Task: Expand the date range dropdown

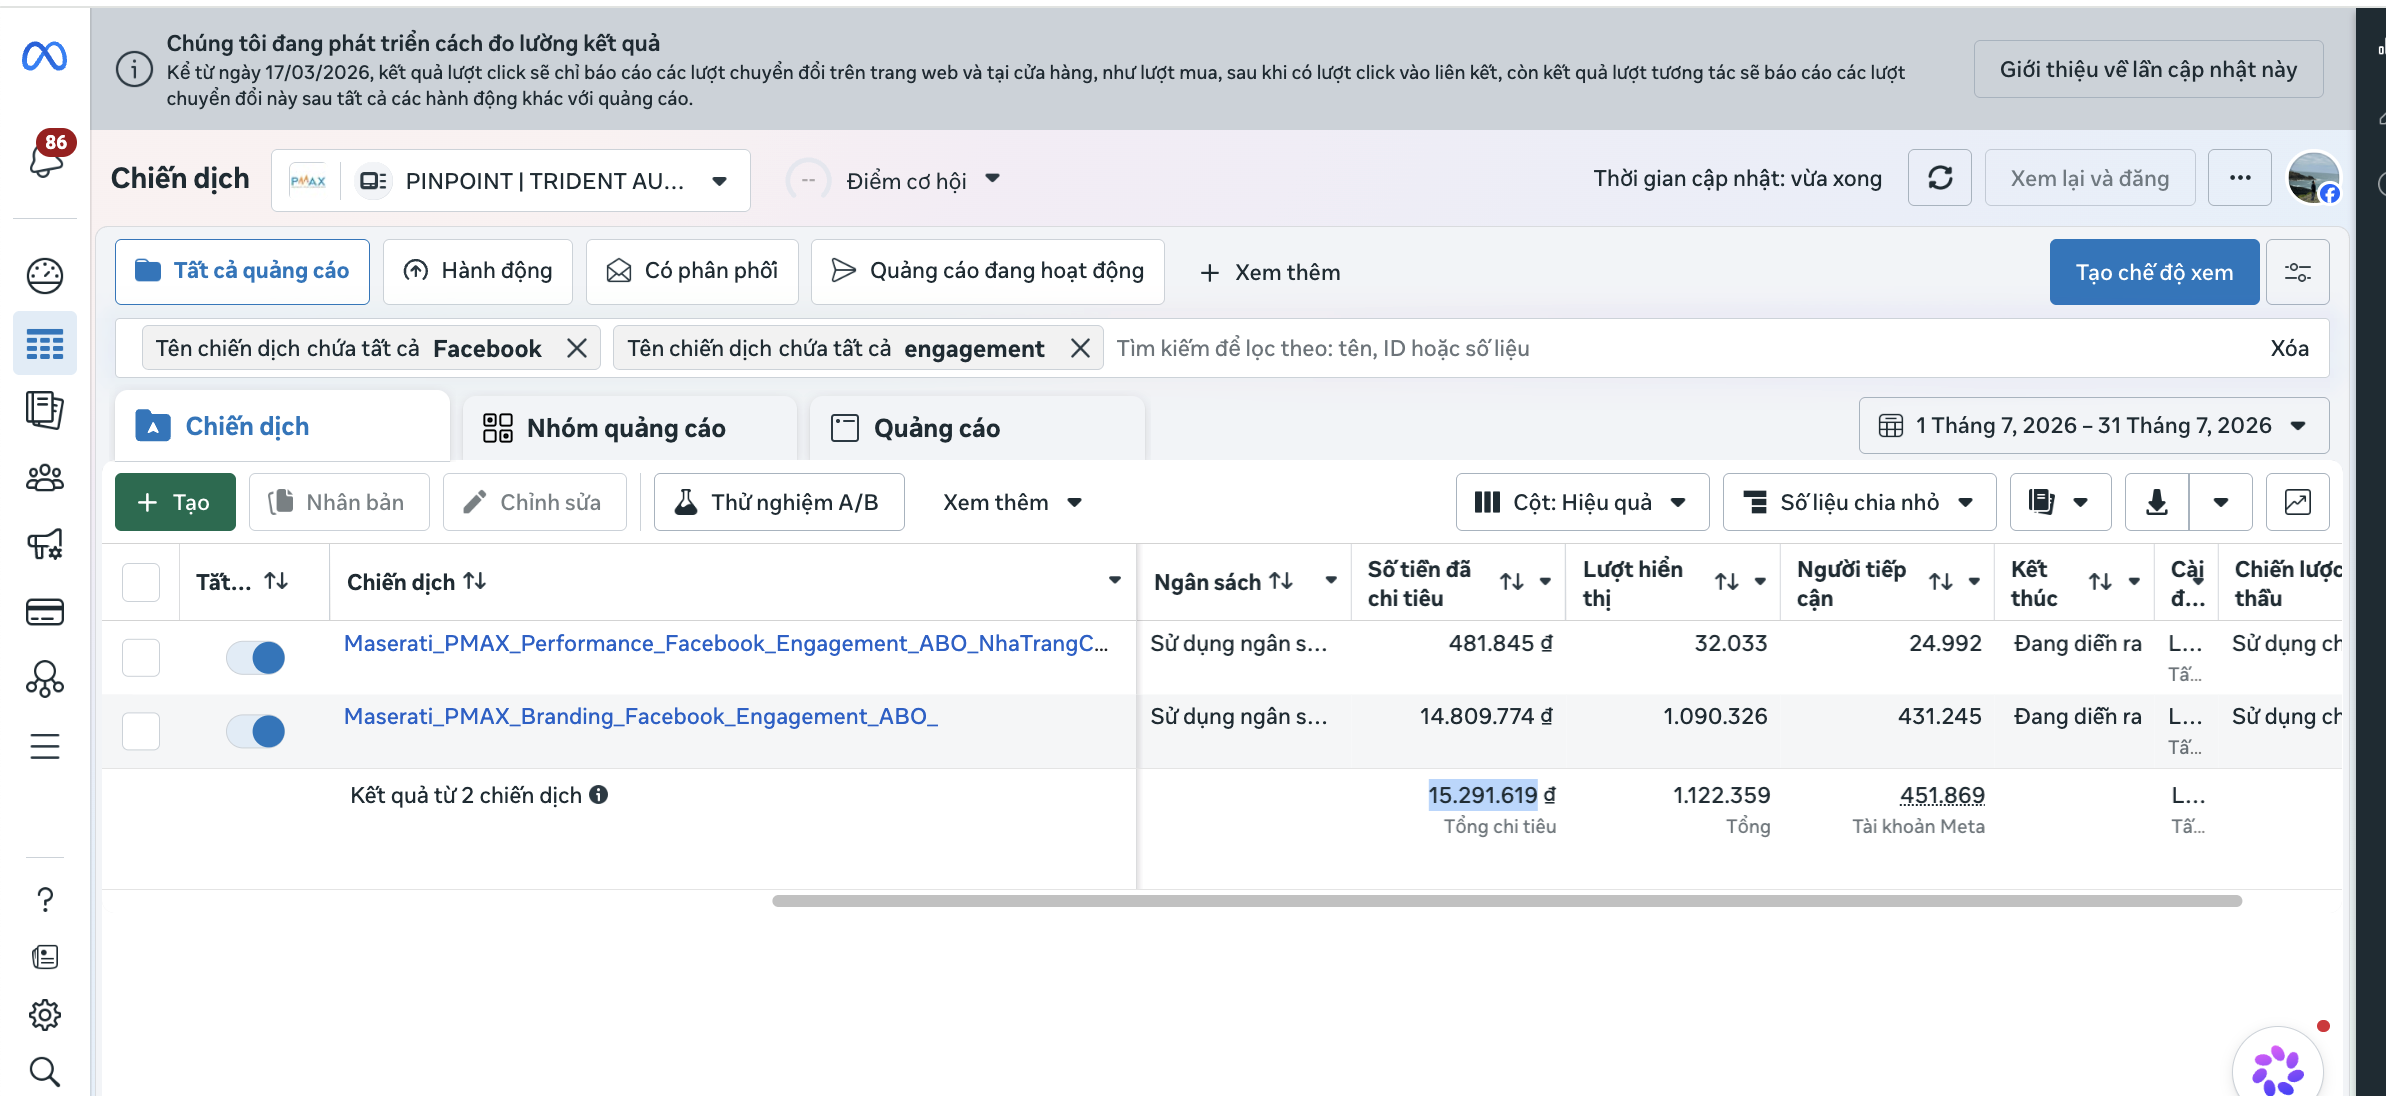Action: [x=2094, y=426]
